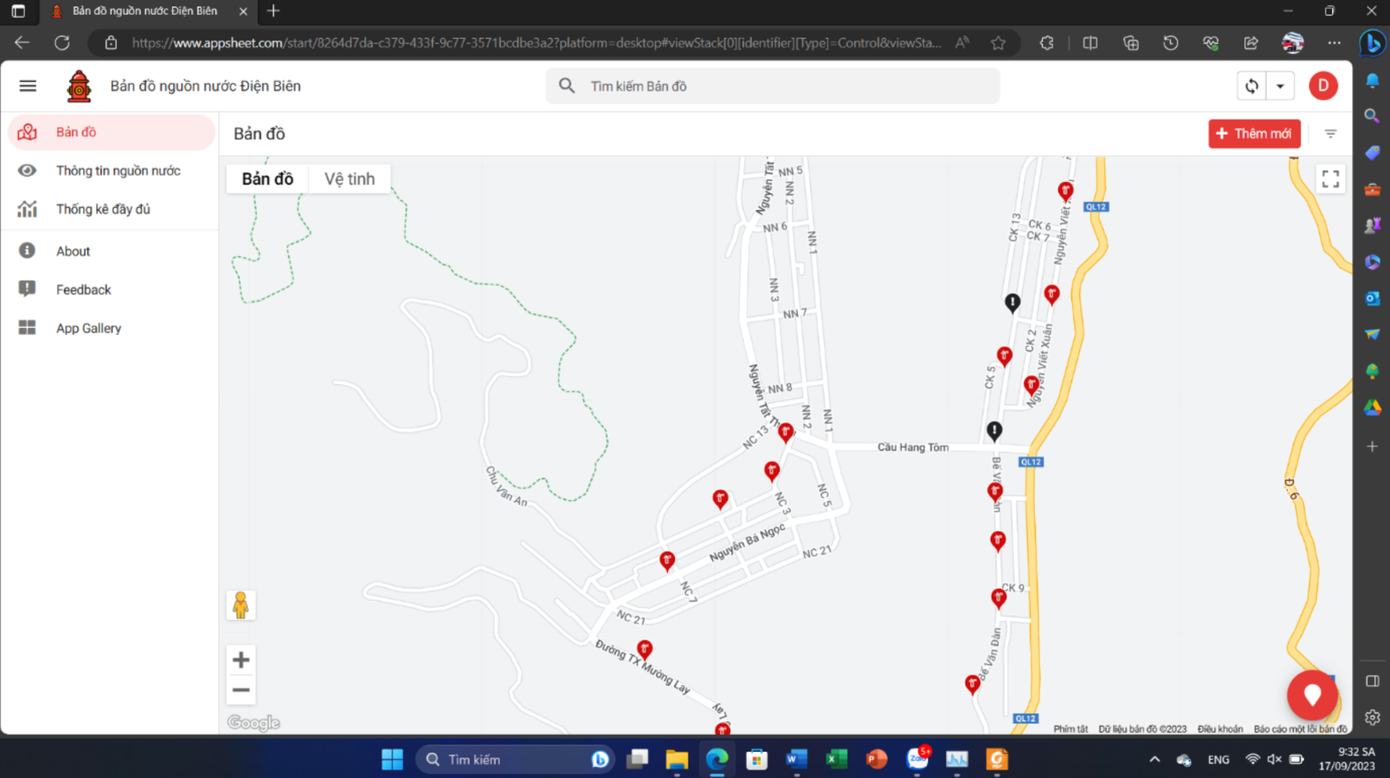Open the Điều khoản link on map
This screenshot has width=1390, height=778.
pos(1220,729)
